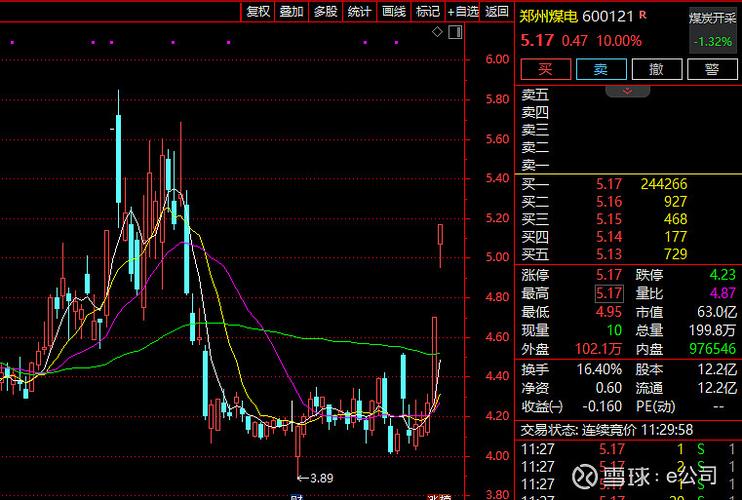Click the diamond icon above chart
The height and width of the screenshot is (500, 742).
coord(437,32)
